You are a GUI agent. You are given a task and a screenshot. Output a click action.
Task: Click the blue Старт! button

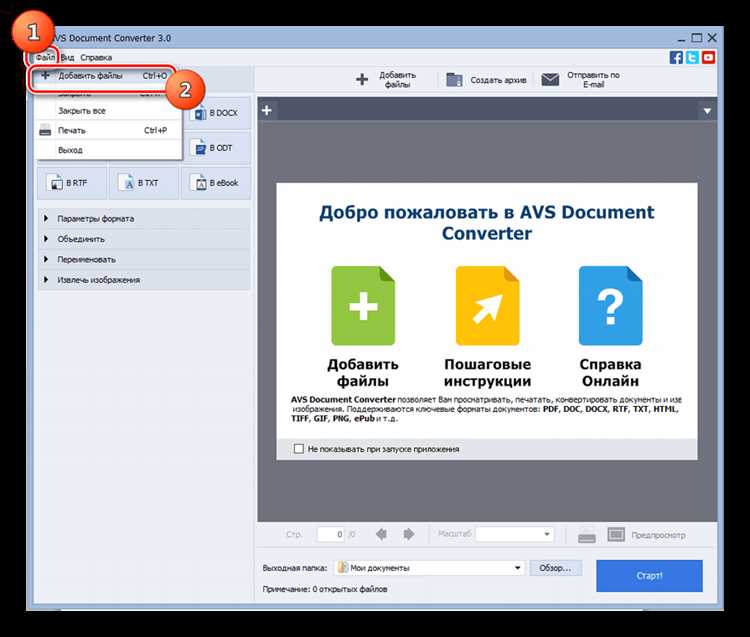tap(649, 576)
